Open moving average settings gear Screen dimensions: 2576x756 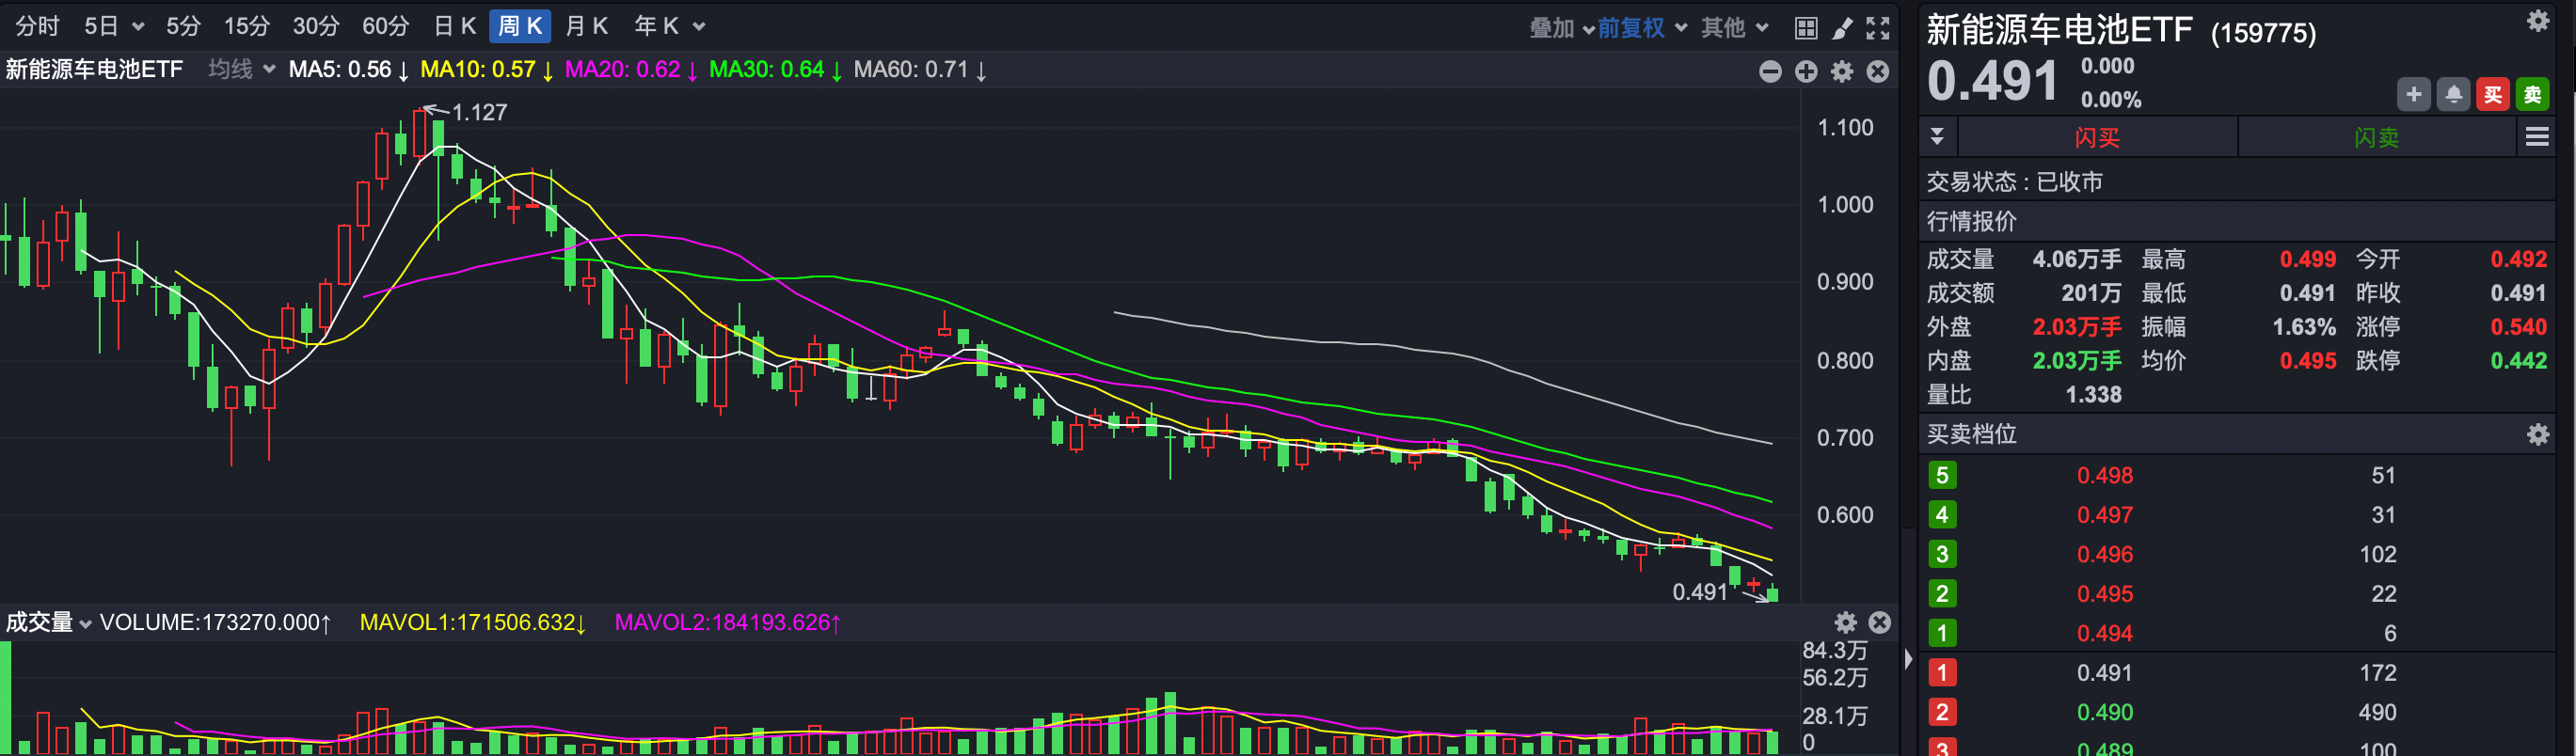coord(1842,71)
